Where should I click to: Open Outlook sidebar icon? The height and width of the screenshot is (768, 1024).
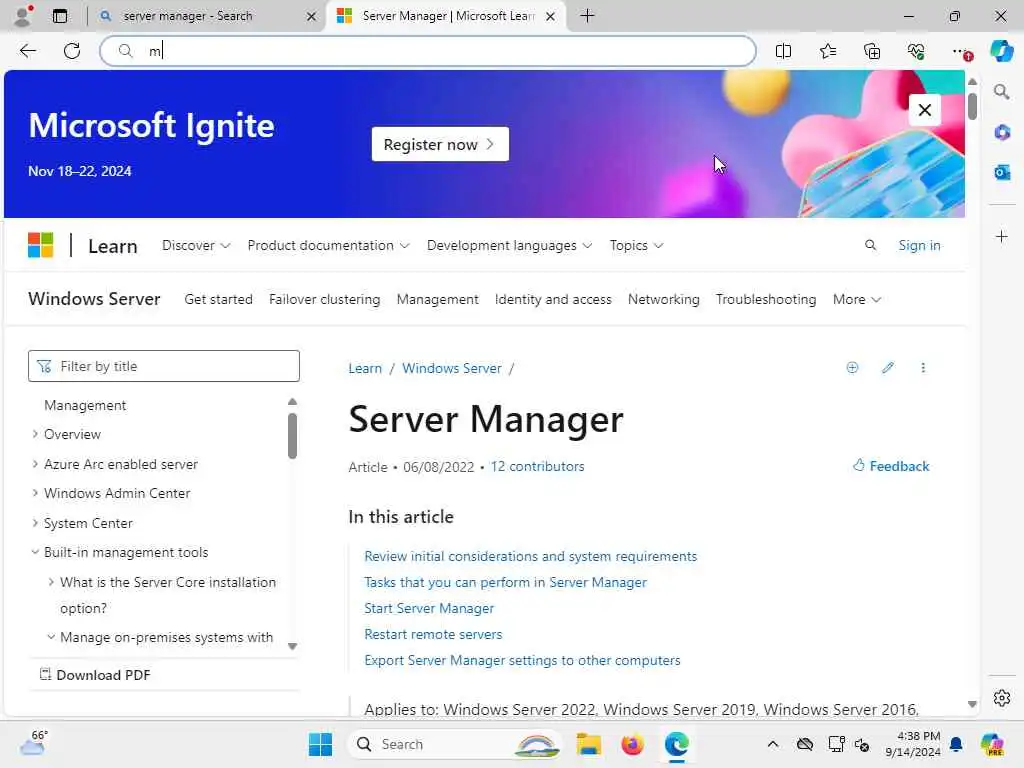point(1002,172)
